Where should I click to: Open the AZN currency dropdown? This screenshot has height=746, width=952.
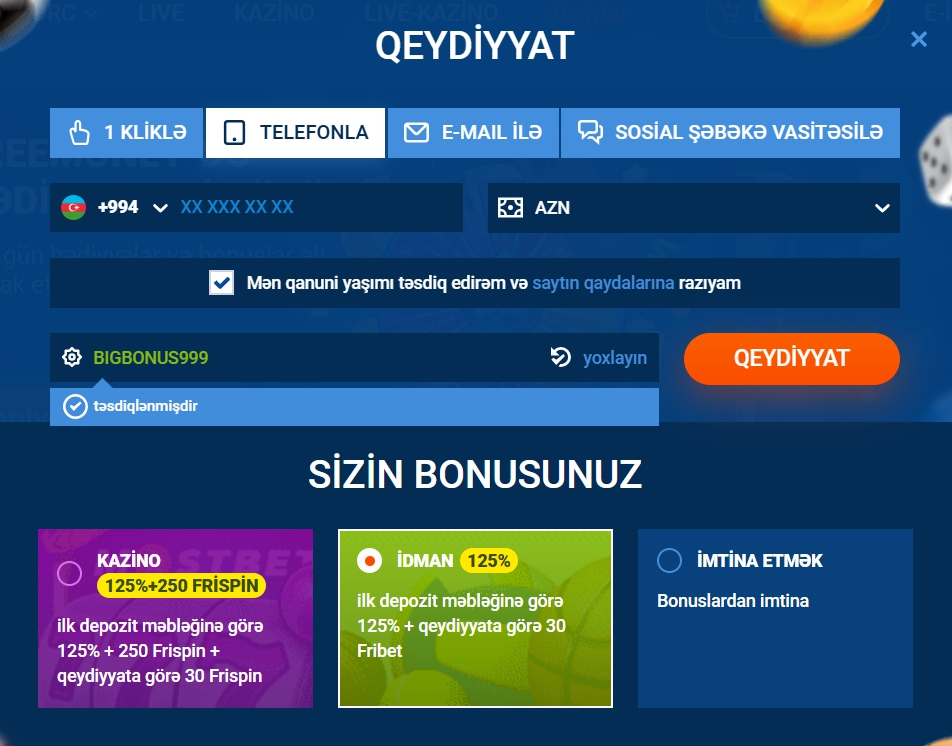point(694,208)
